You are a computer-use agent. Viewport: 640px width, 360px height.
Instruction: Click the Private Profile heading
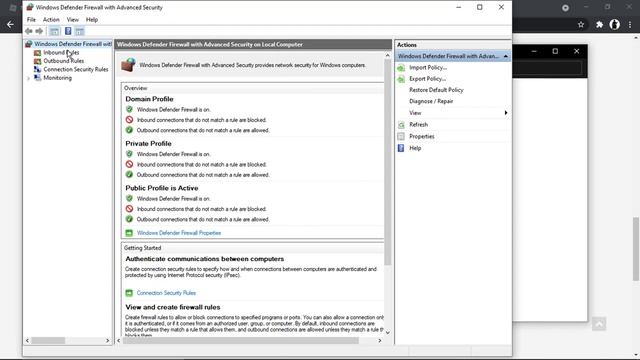[149, 143]
